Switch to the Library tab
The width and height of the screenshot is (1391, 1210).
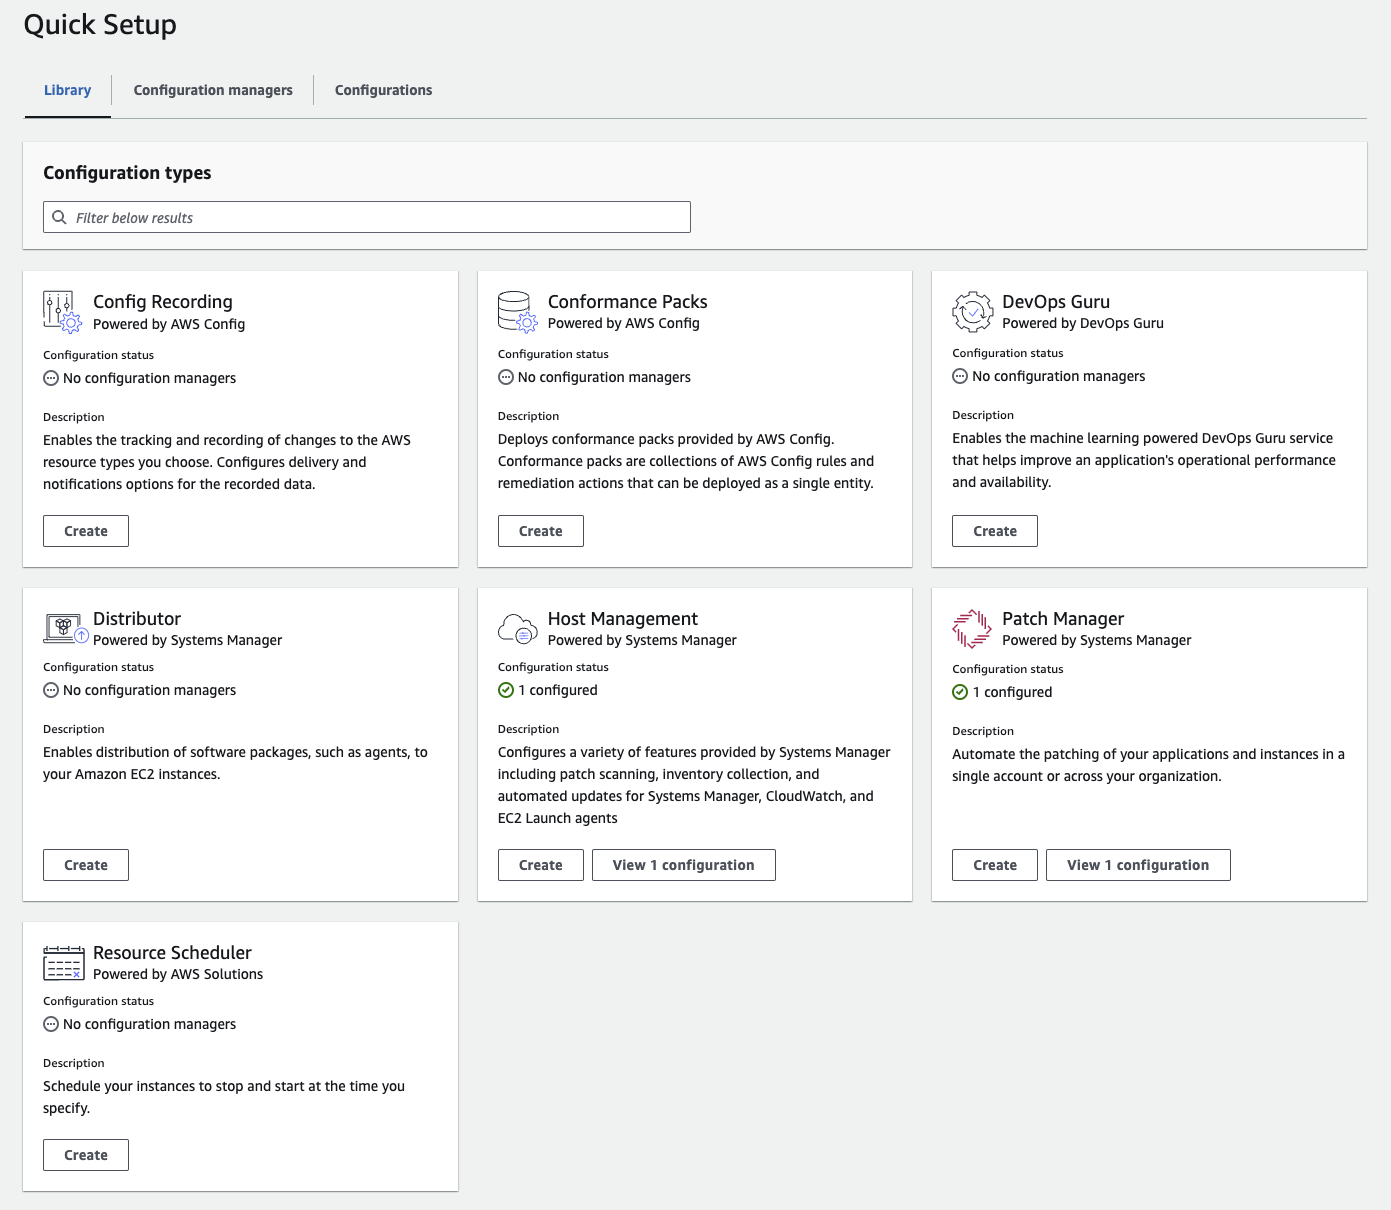(x=68, y=90)
